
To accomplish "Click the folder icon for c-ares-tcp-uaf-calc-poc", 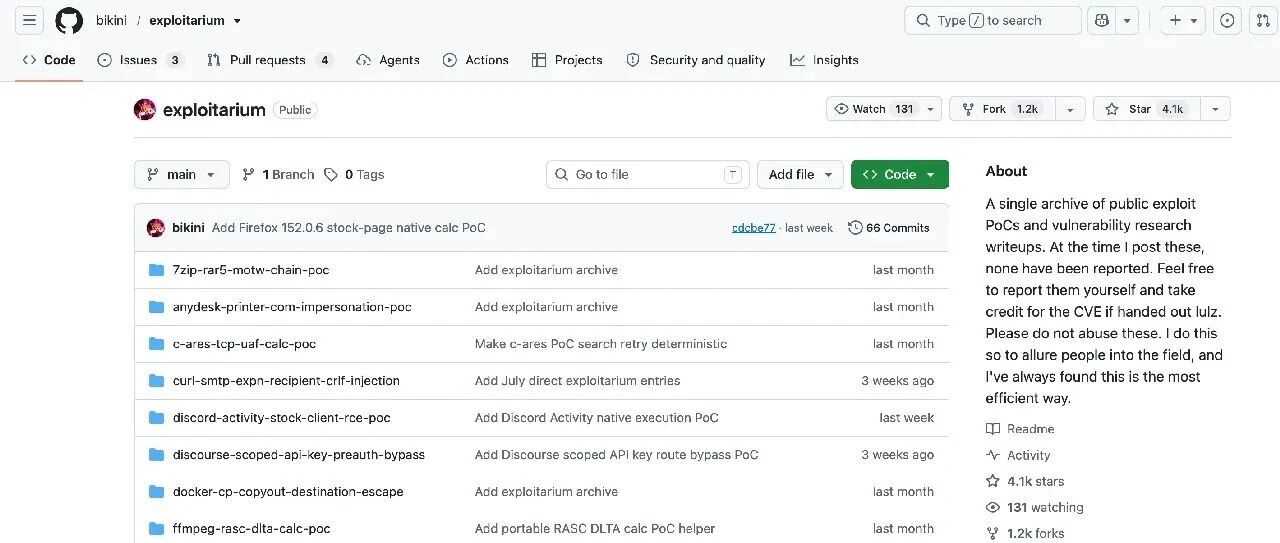I will [156, 344].
